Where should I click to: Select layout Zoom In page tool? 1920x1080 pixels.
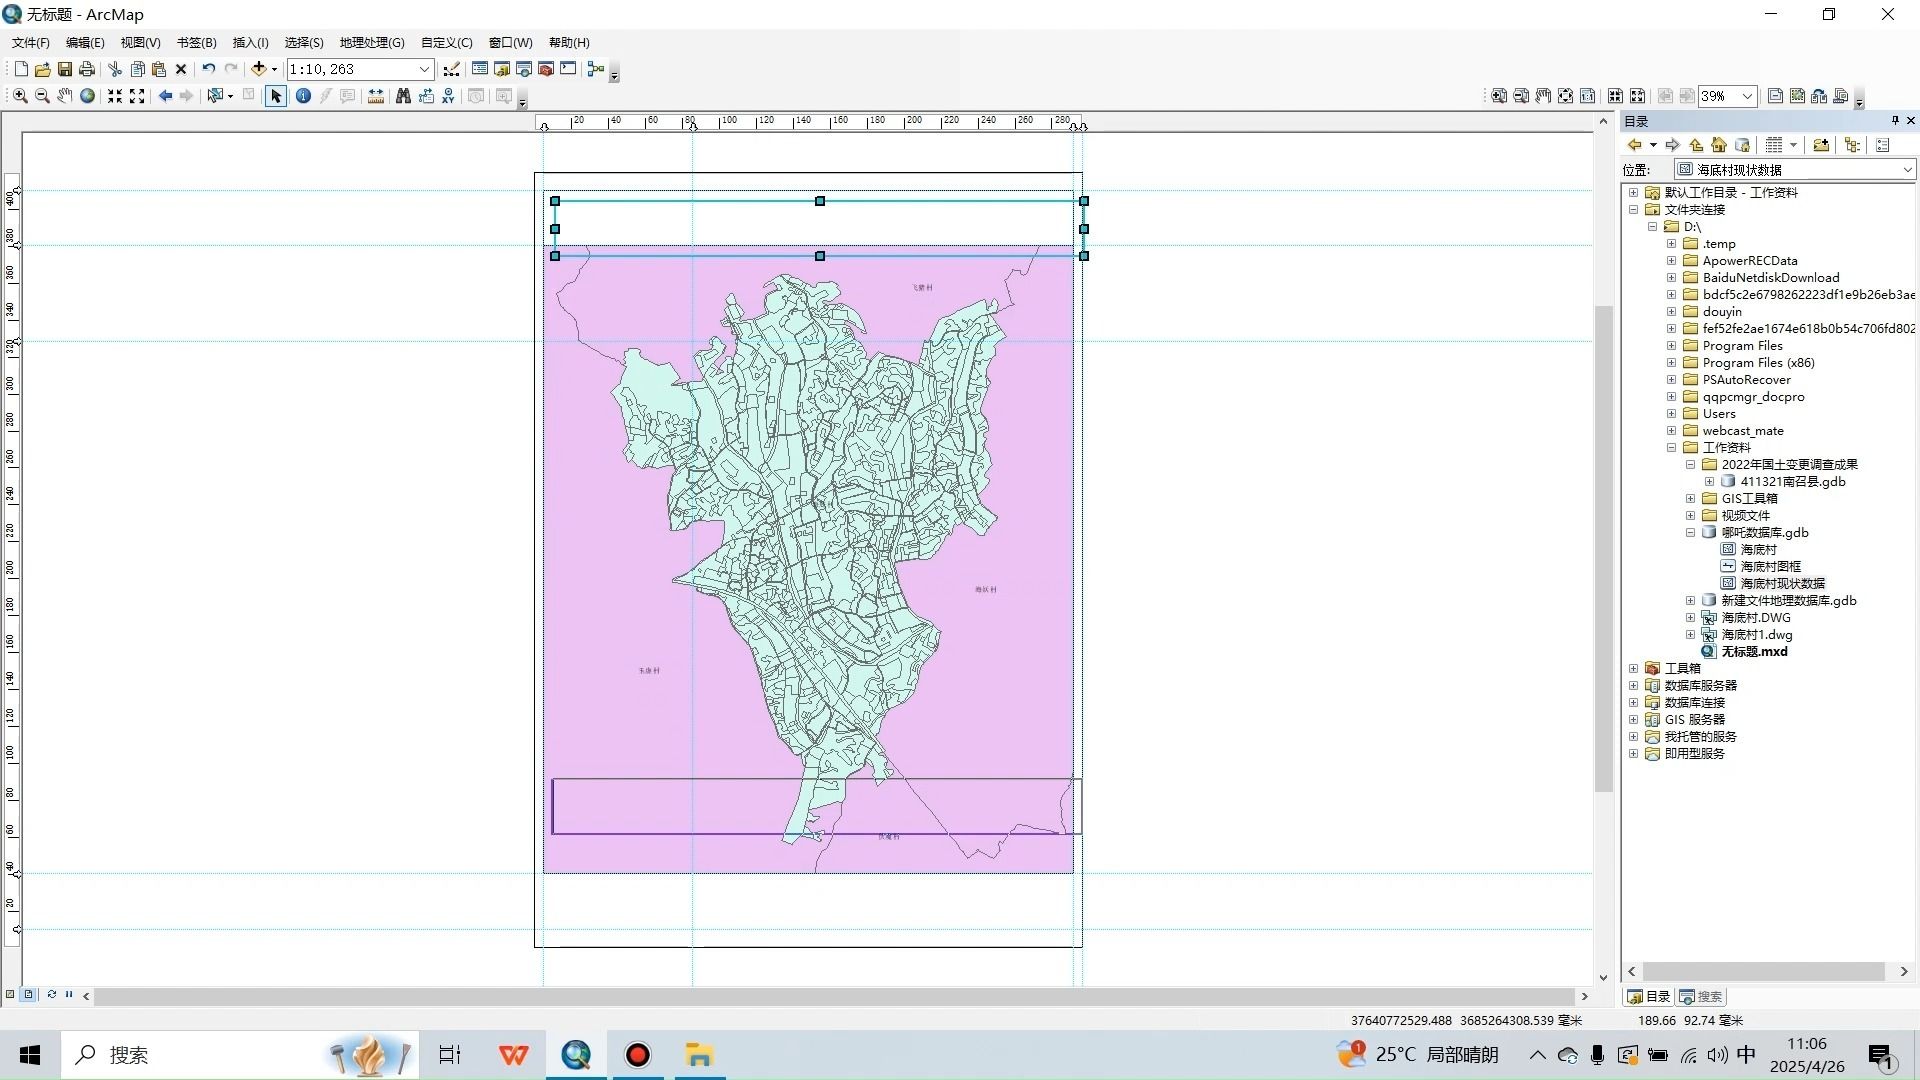(x=1499, y=96)
